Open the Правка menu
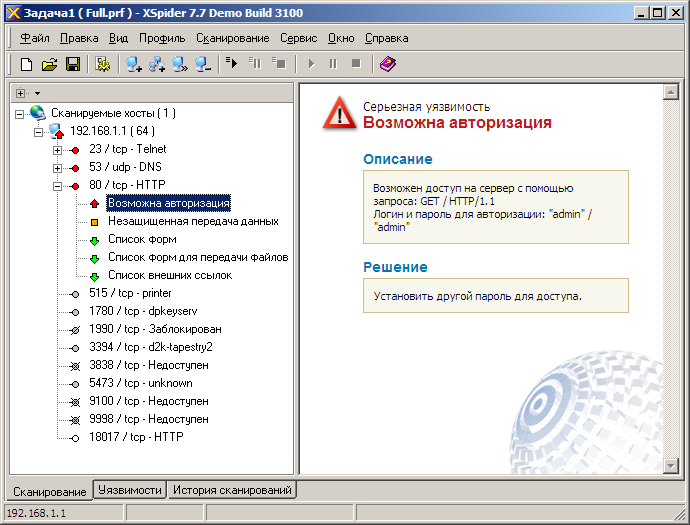 pyautogui.click(x=79, y=38)
